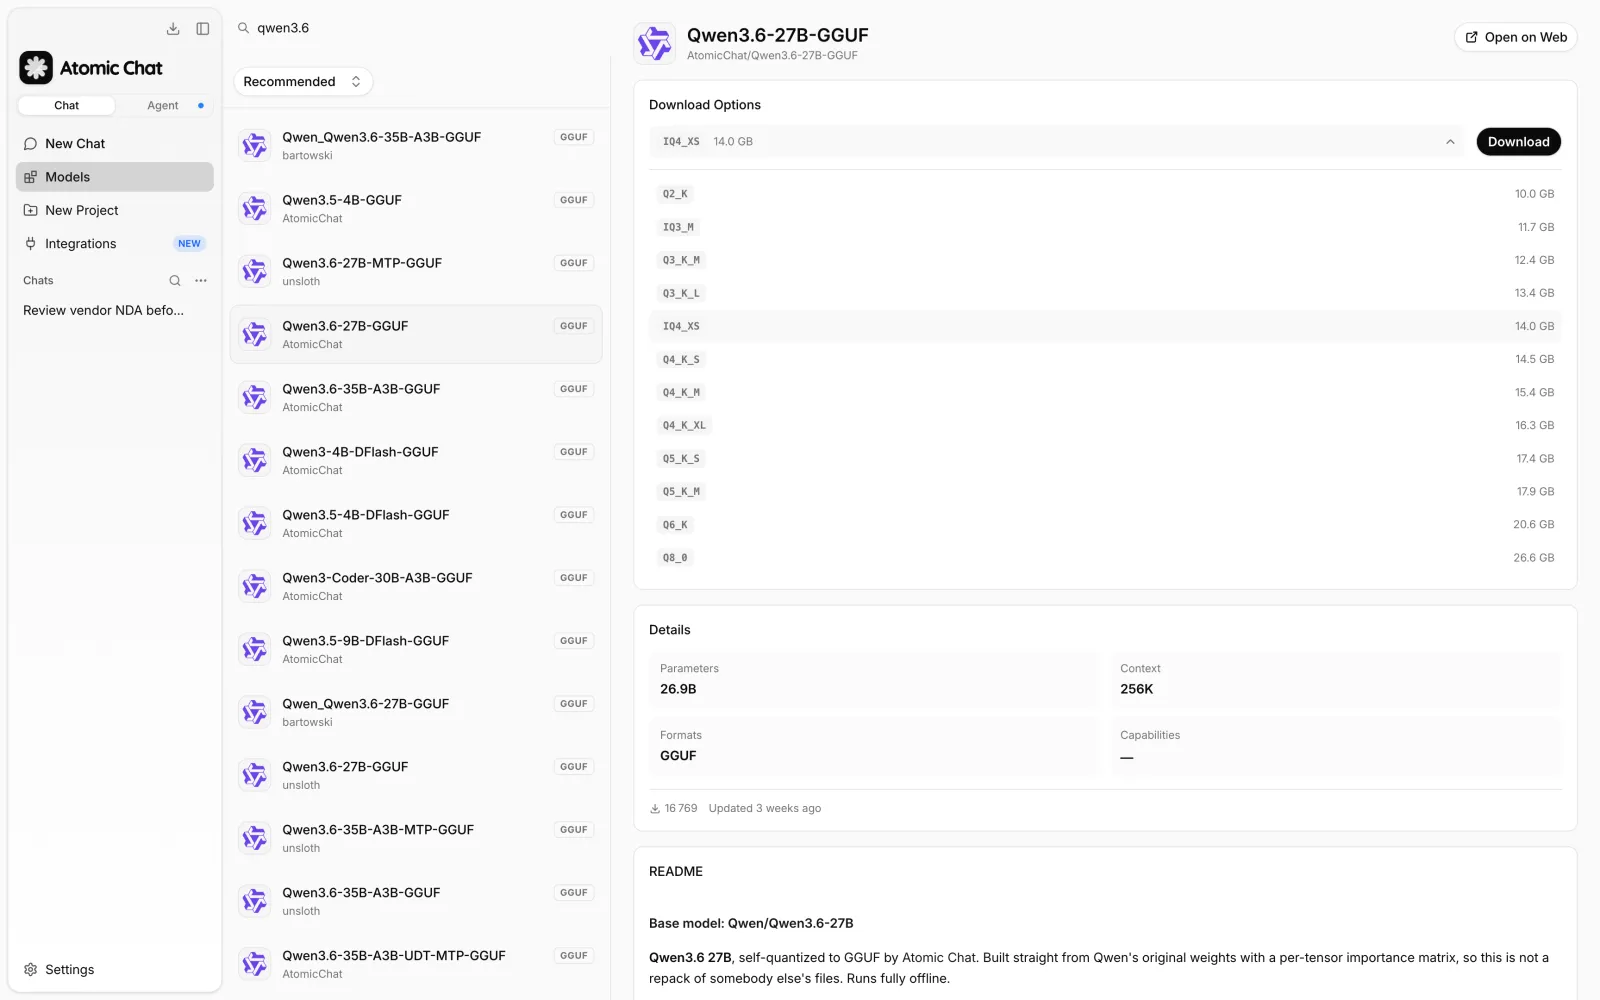The height and width of the screenshot is (1000, 1600).
Task: Choose the IQ4_XS 14.0 GB list option
Action: tap(1105, 326)
